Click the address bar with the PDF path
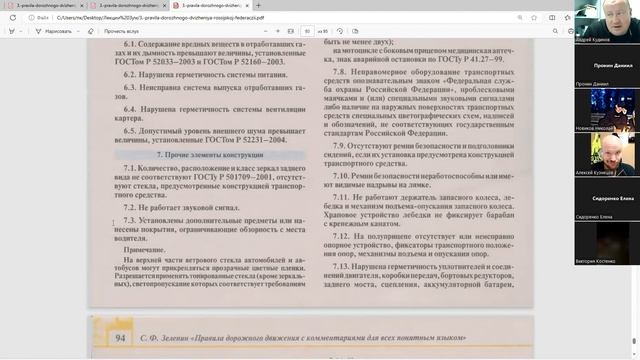The height and width of the screenshot is (360, 640). (x=160, y=18)
